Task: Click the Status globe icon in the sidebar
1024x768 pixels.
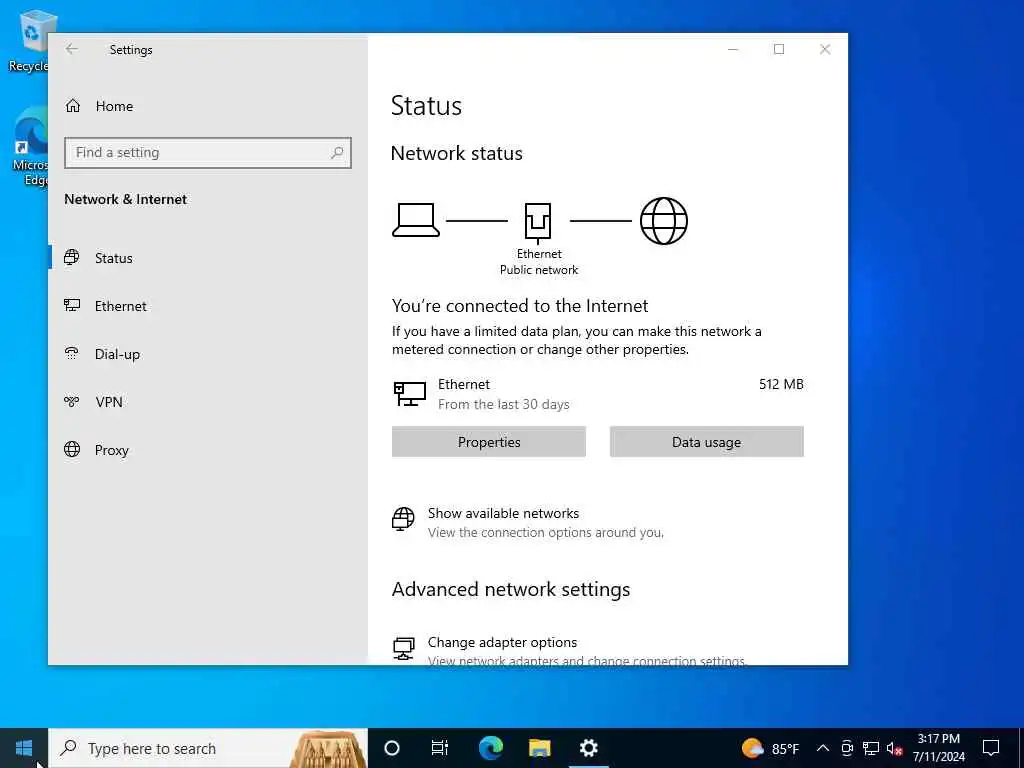Action: (x=72, y=257)
